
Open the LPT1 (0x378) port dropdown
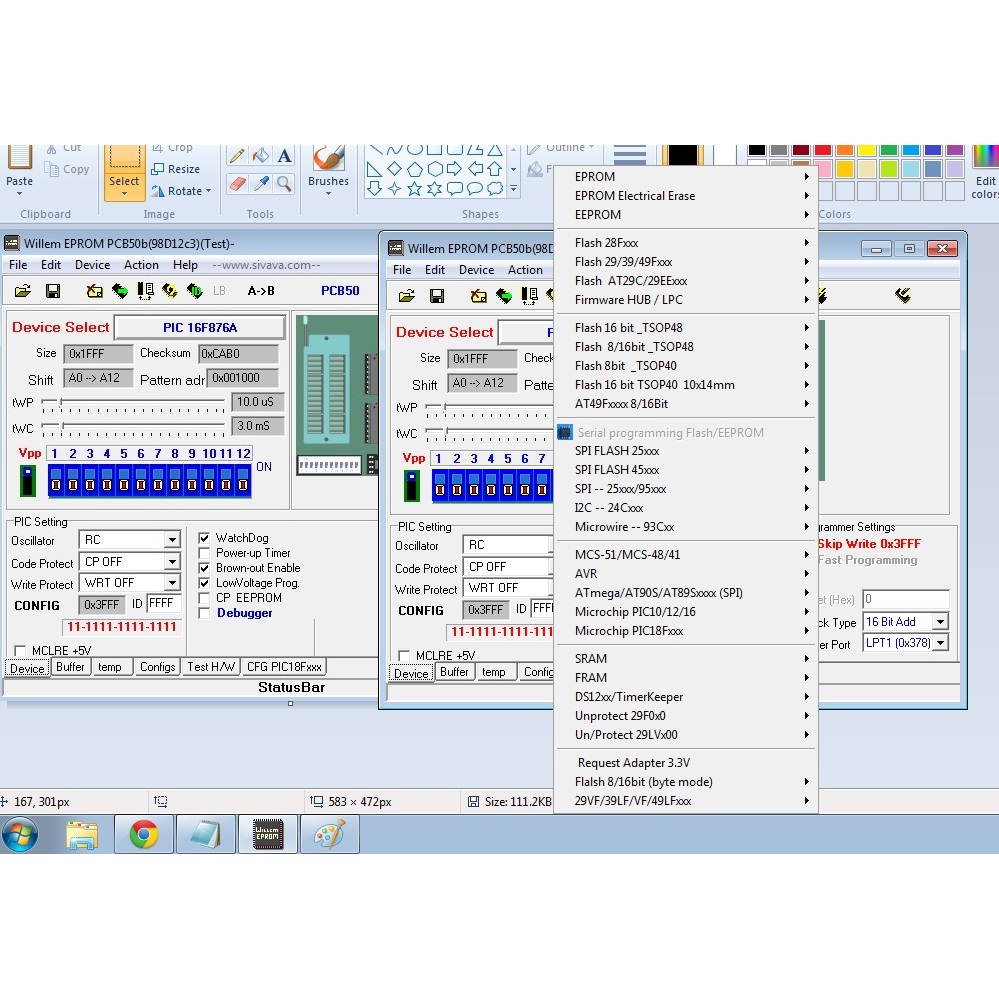[x=940, y=643]
